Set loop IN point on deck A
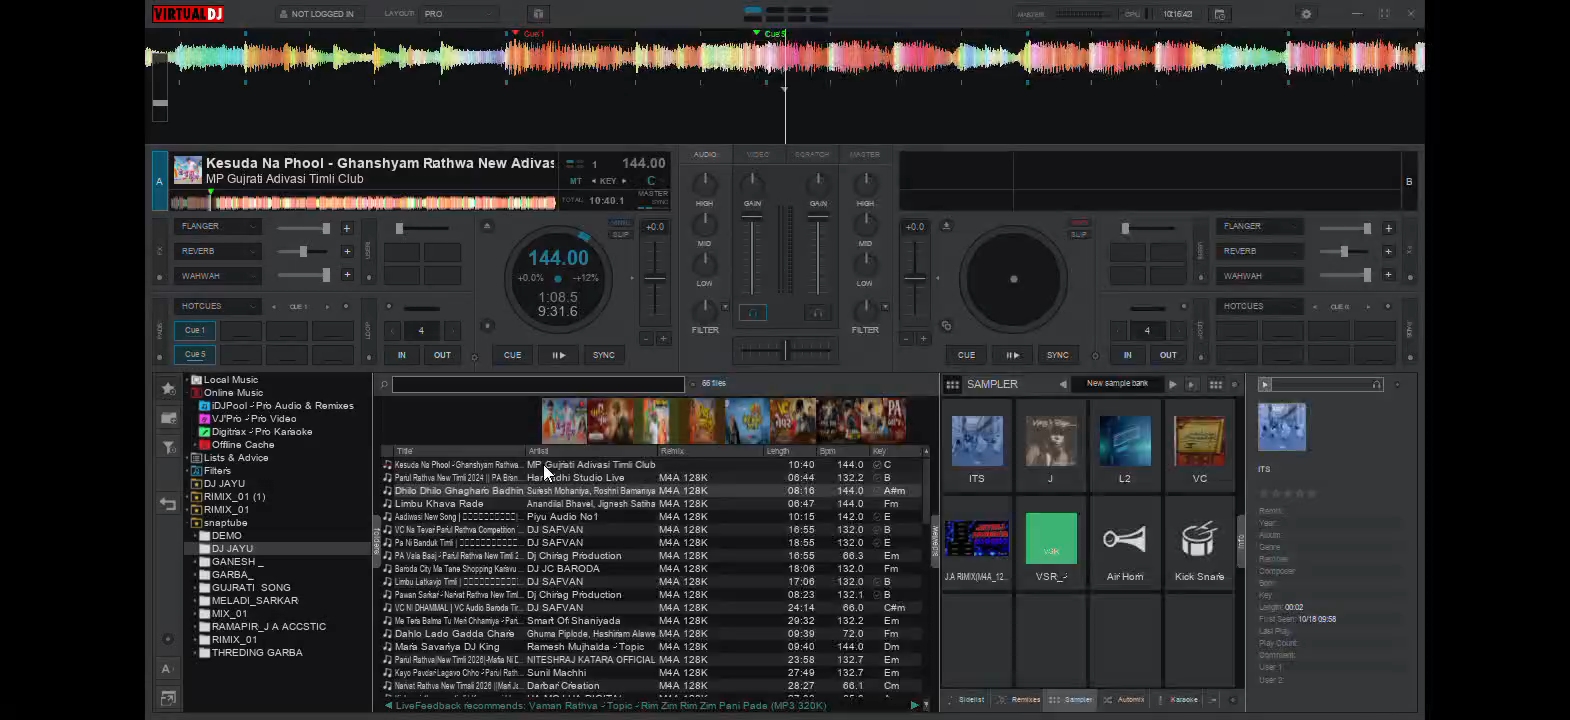Screen dimensions: 1570x720 tap(402, 355)
